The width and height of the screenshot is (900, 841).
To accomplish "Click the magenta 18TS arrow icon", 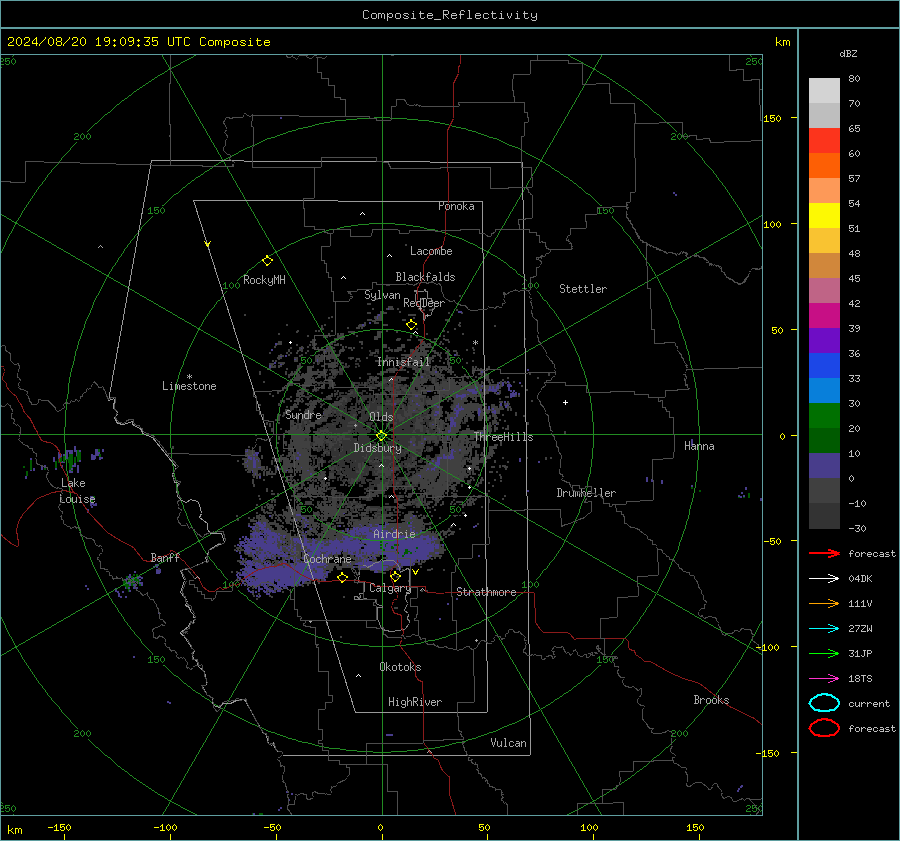I will click(824, 679).
